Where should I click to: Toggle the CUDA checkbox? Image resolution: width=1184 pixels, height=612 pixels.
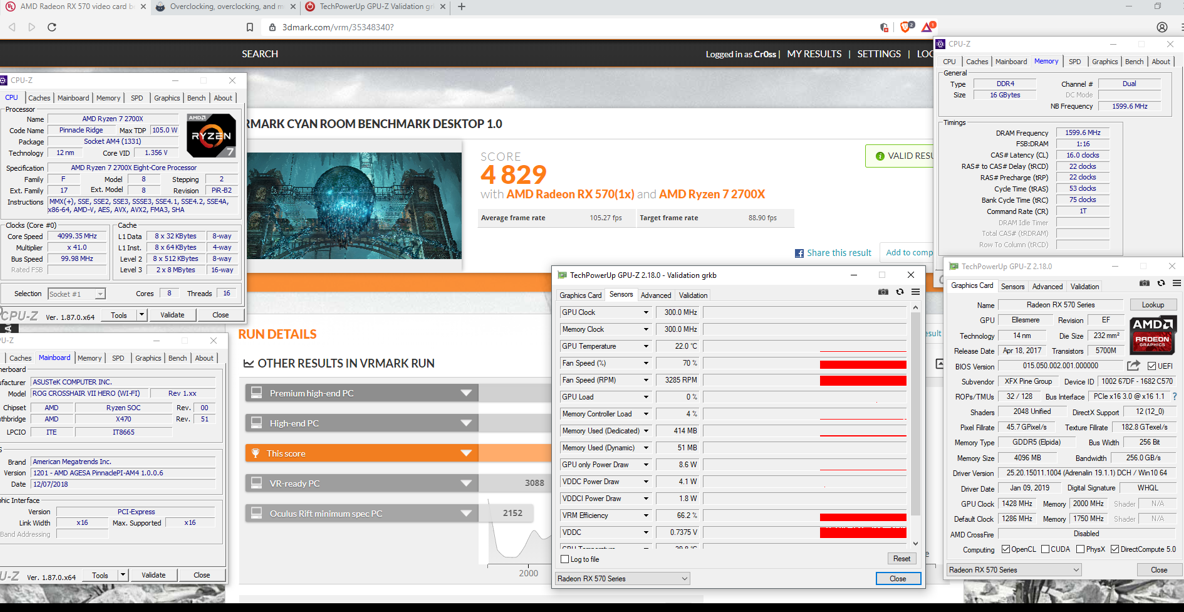(1045, 549)
